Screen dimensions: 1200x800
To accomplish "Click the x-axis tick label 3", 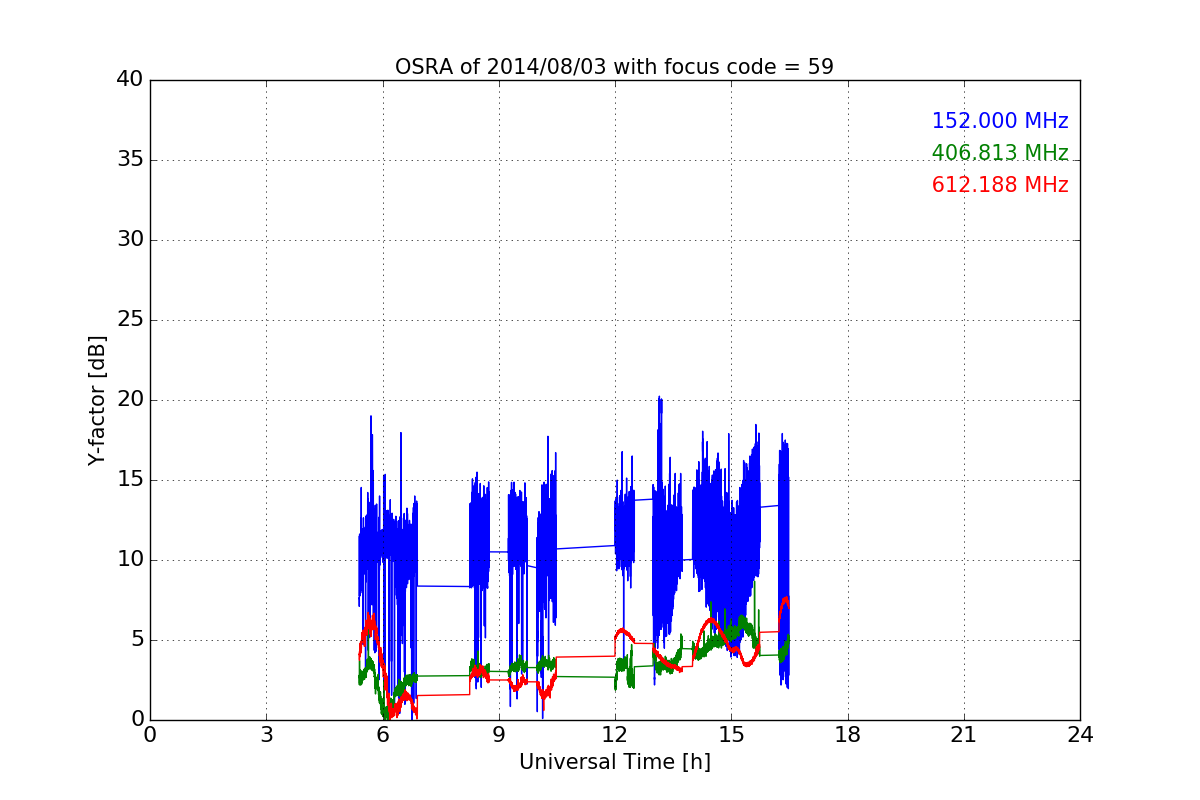I will click(x=266, y=735).
